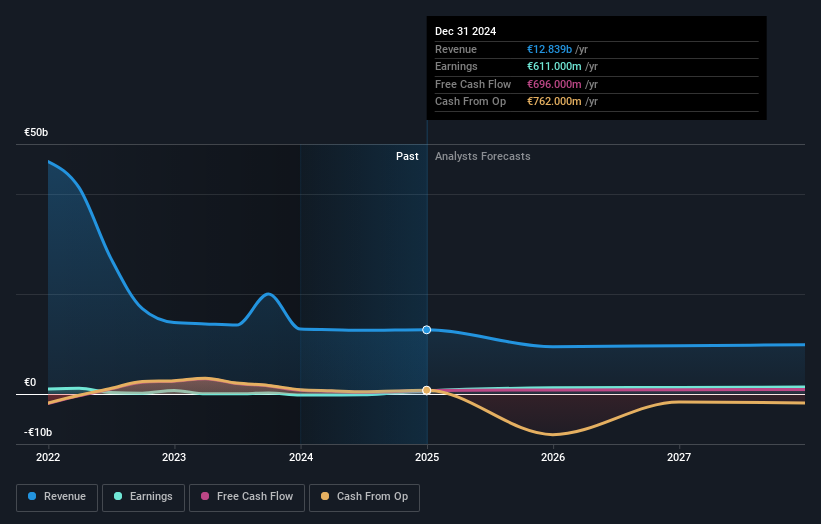Click the 'Cash From Op' row label in the tooltip
The width and height of the screenshot is (821, 524).
pos(470,102)
